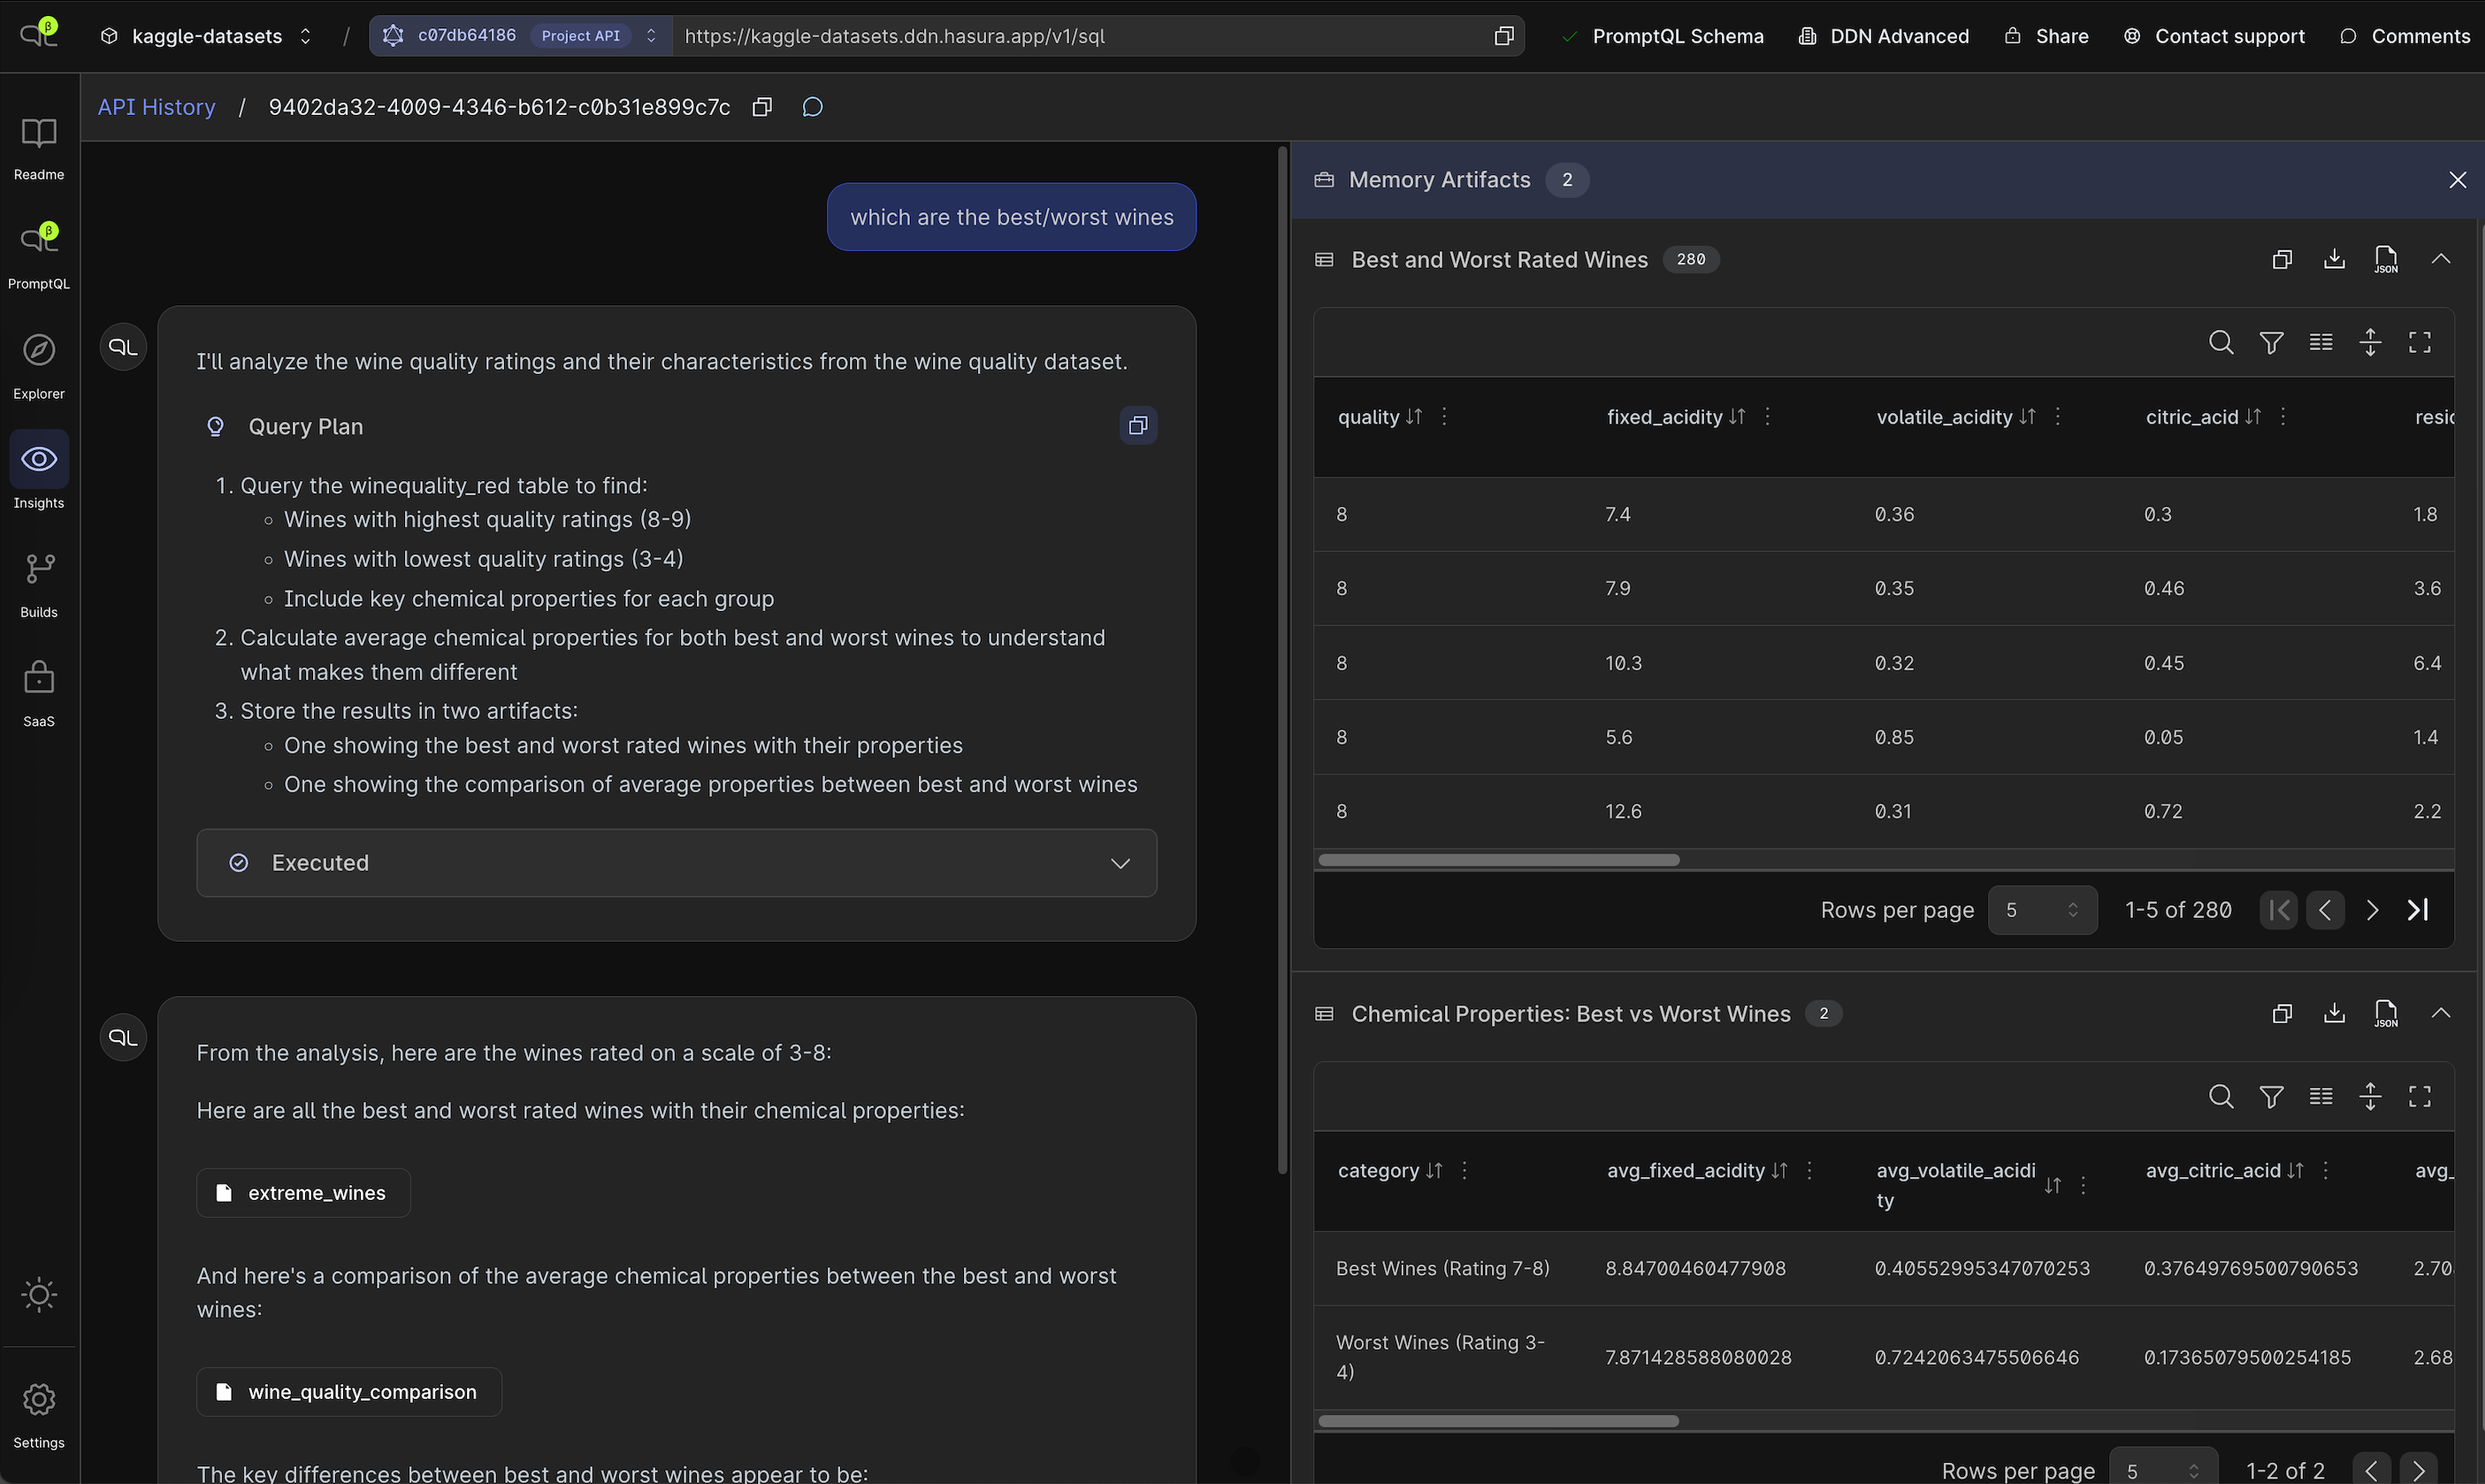Open the Insights panel in the sidebar

click(x=39, y=470)
